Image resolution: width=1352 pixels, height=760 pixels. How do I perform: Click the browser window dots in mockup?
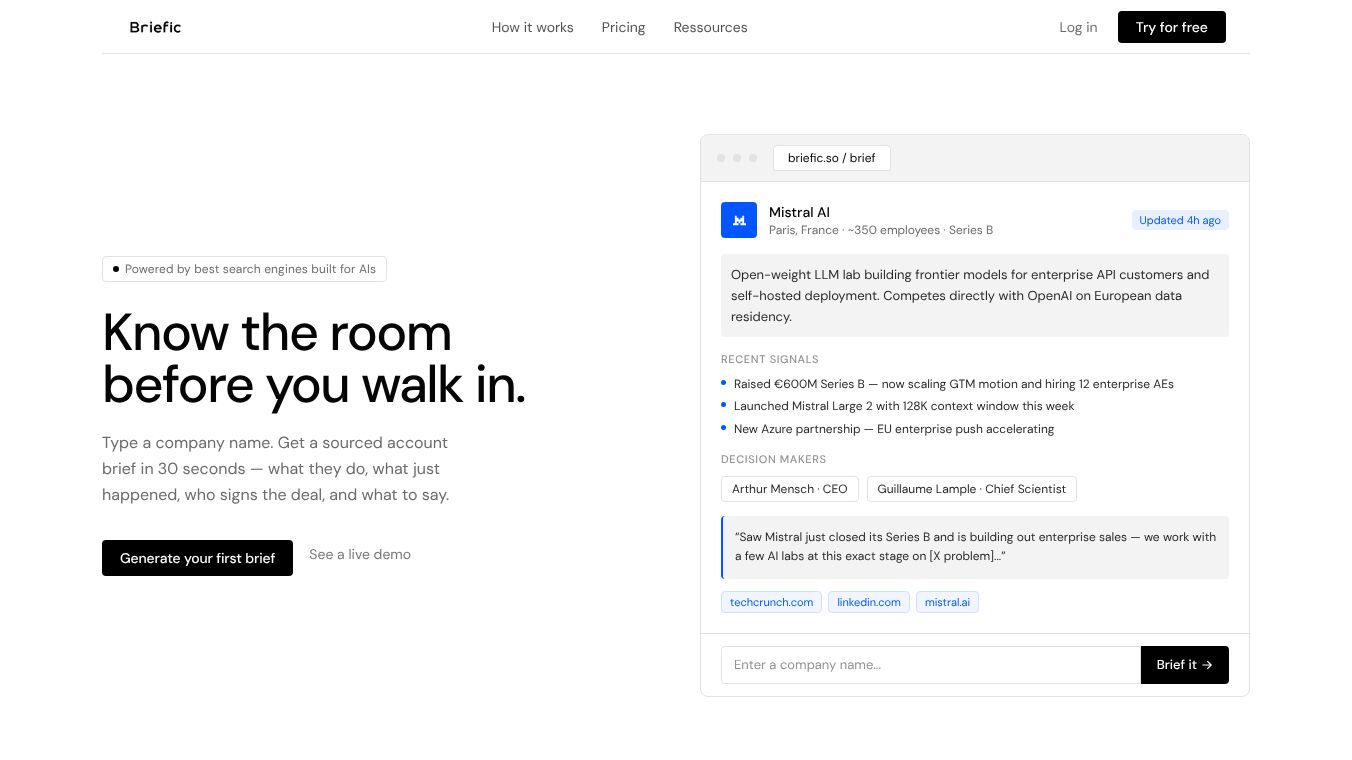click(x=737, y=158)
